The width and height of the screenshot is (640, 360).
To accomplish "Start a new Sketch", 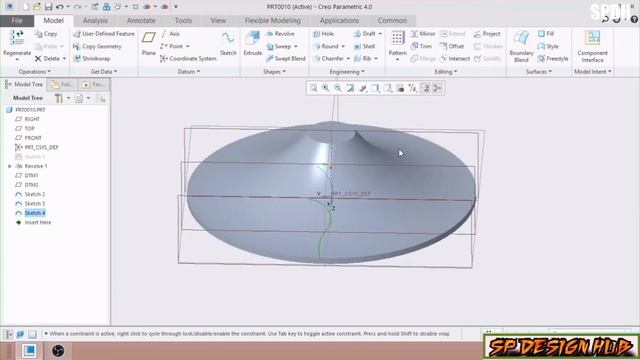I will tap(228, 43).
